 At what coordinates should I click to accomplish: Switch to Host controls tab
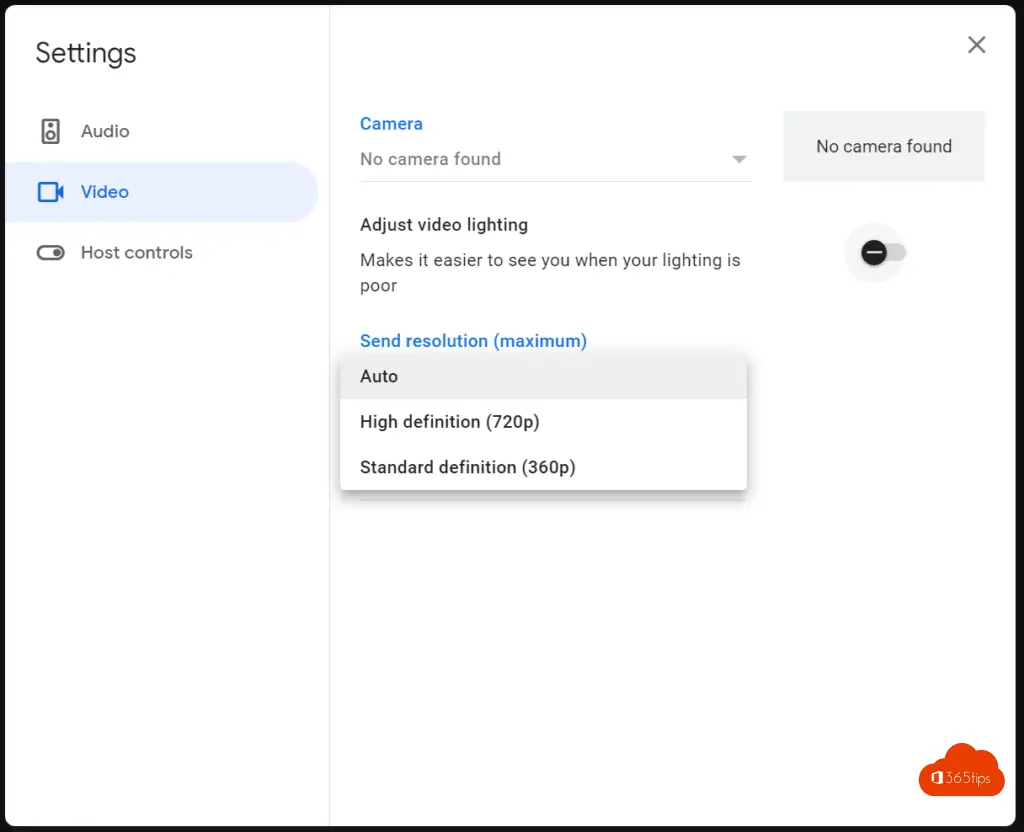pyautogui.click(x=136, y=253)
